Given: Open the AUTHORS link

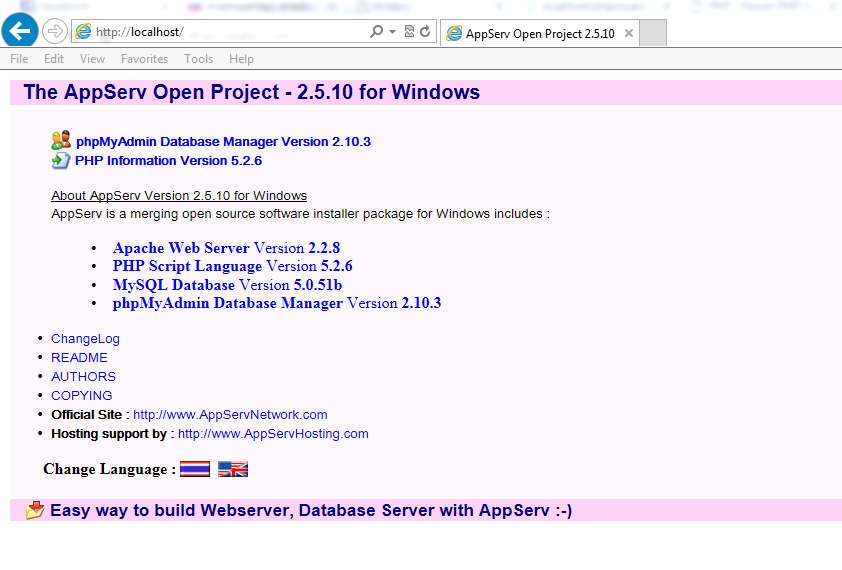Looking at the screenshot, I should (x=83, y=377).
